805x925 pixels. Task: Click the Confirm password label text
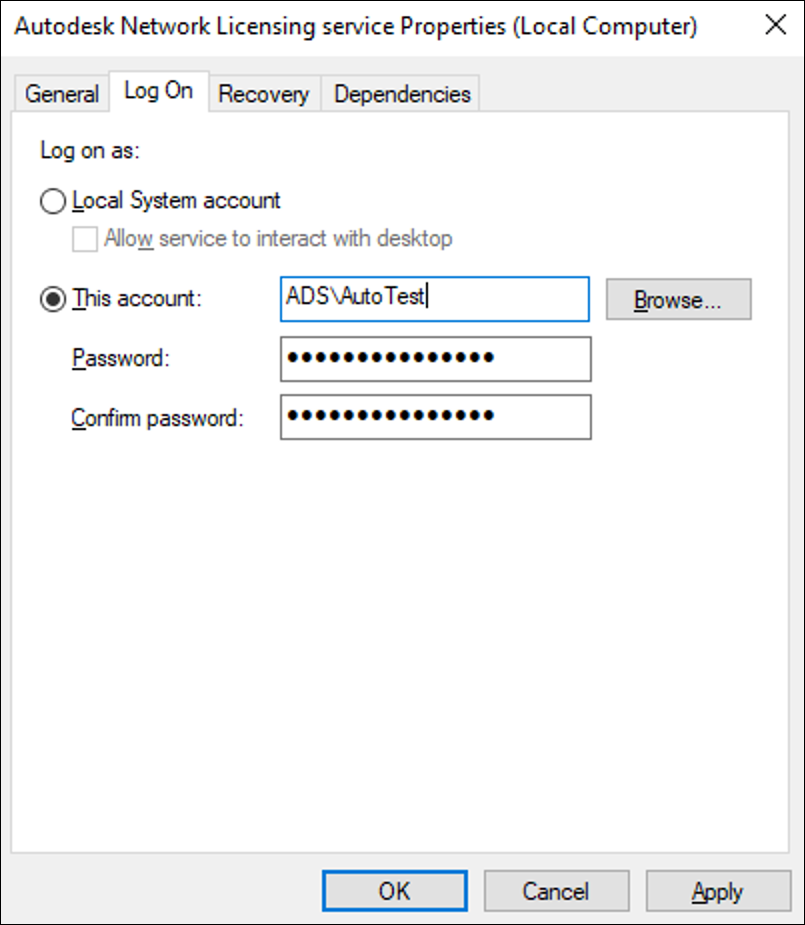(x=157, y=418)
